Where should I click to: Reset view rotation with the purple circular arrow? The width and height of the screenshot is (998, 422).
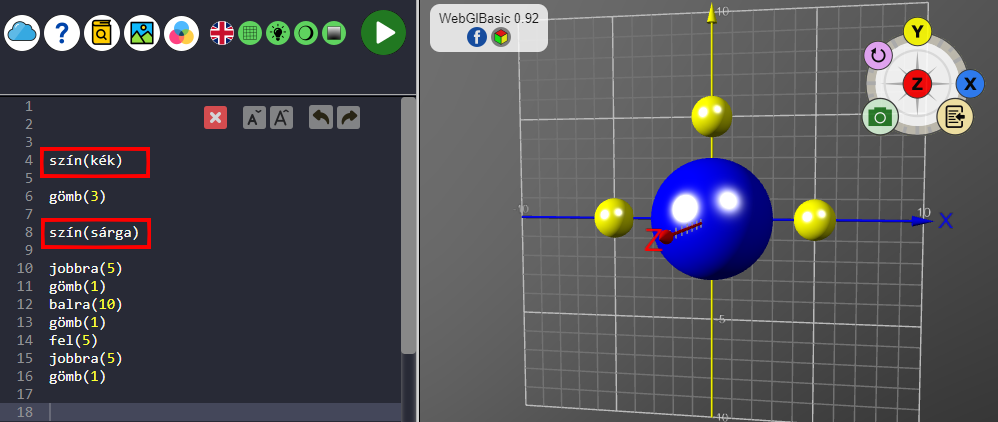878,56
